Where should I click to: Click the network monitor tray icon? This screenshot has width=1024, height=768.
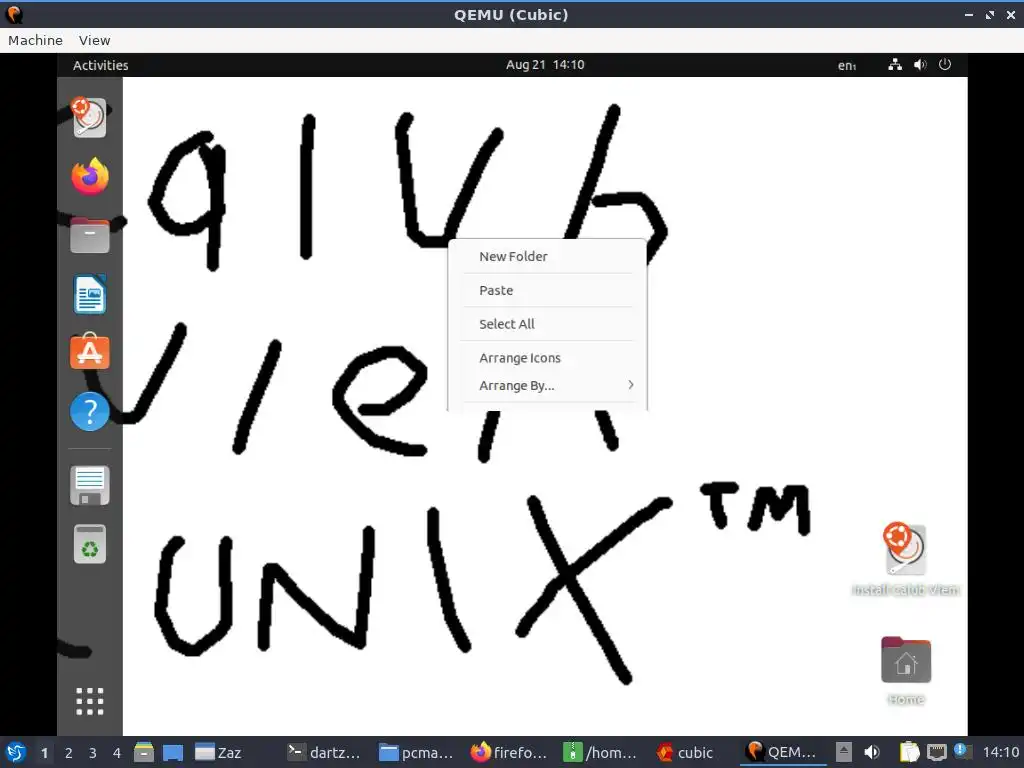(936, 752)
